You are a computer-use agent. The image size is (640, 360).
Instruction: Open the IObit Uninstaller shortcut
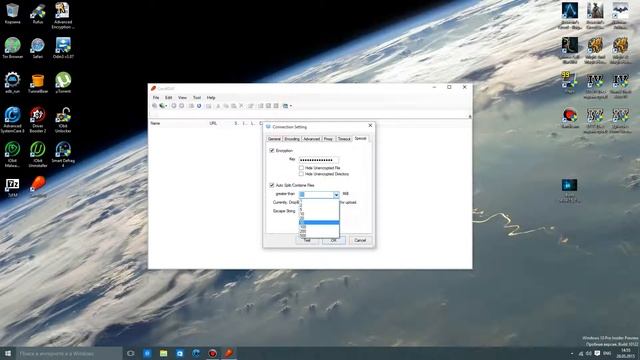coord(38,154)
